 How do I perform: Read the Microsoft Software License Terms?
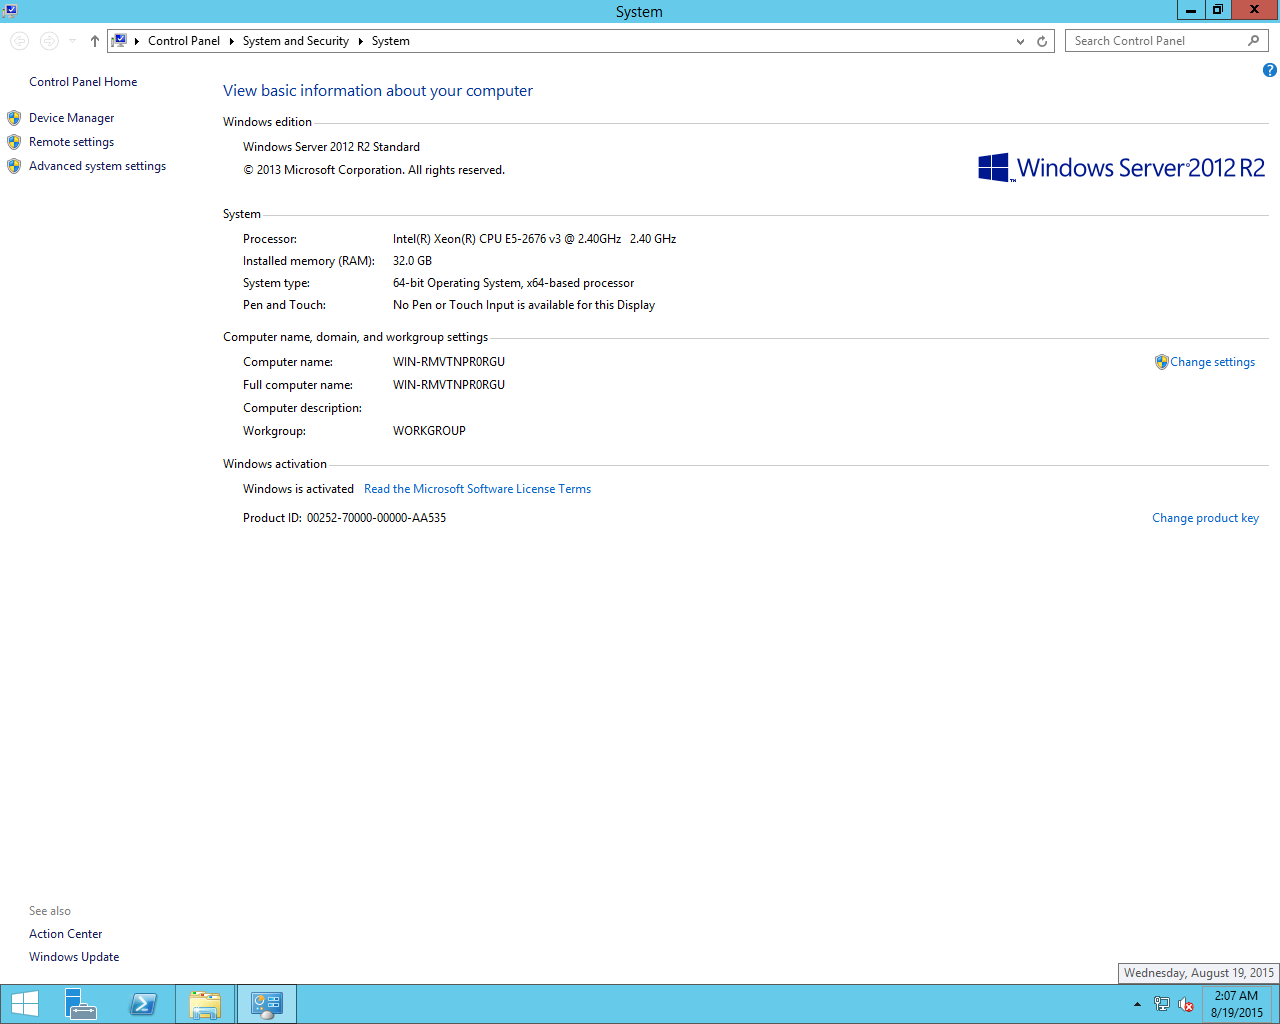coord(477,489)
